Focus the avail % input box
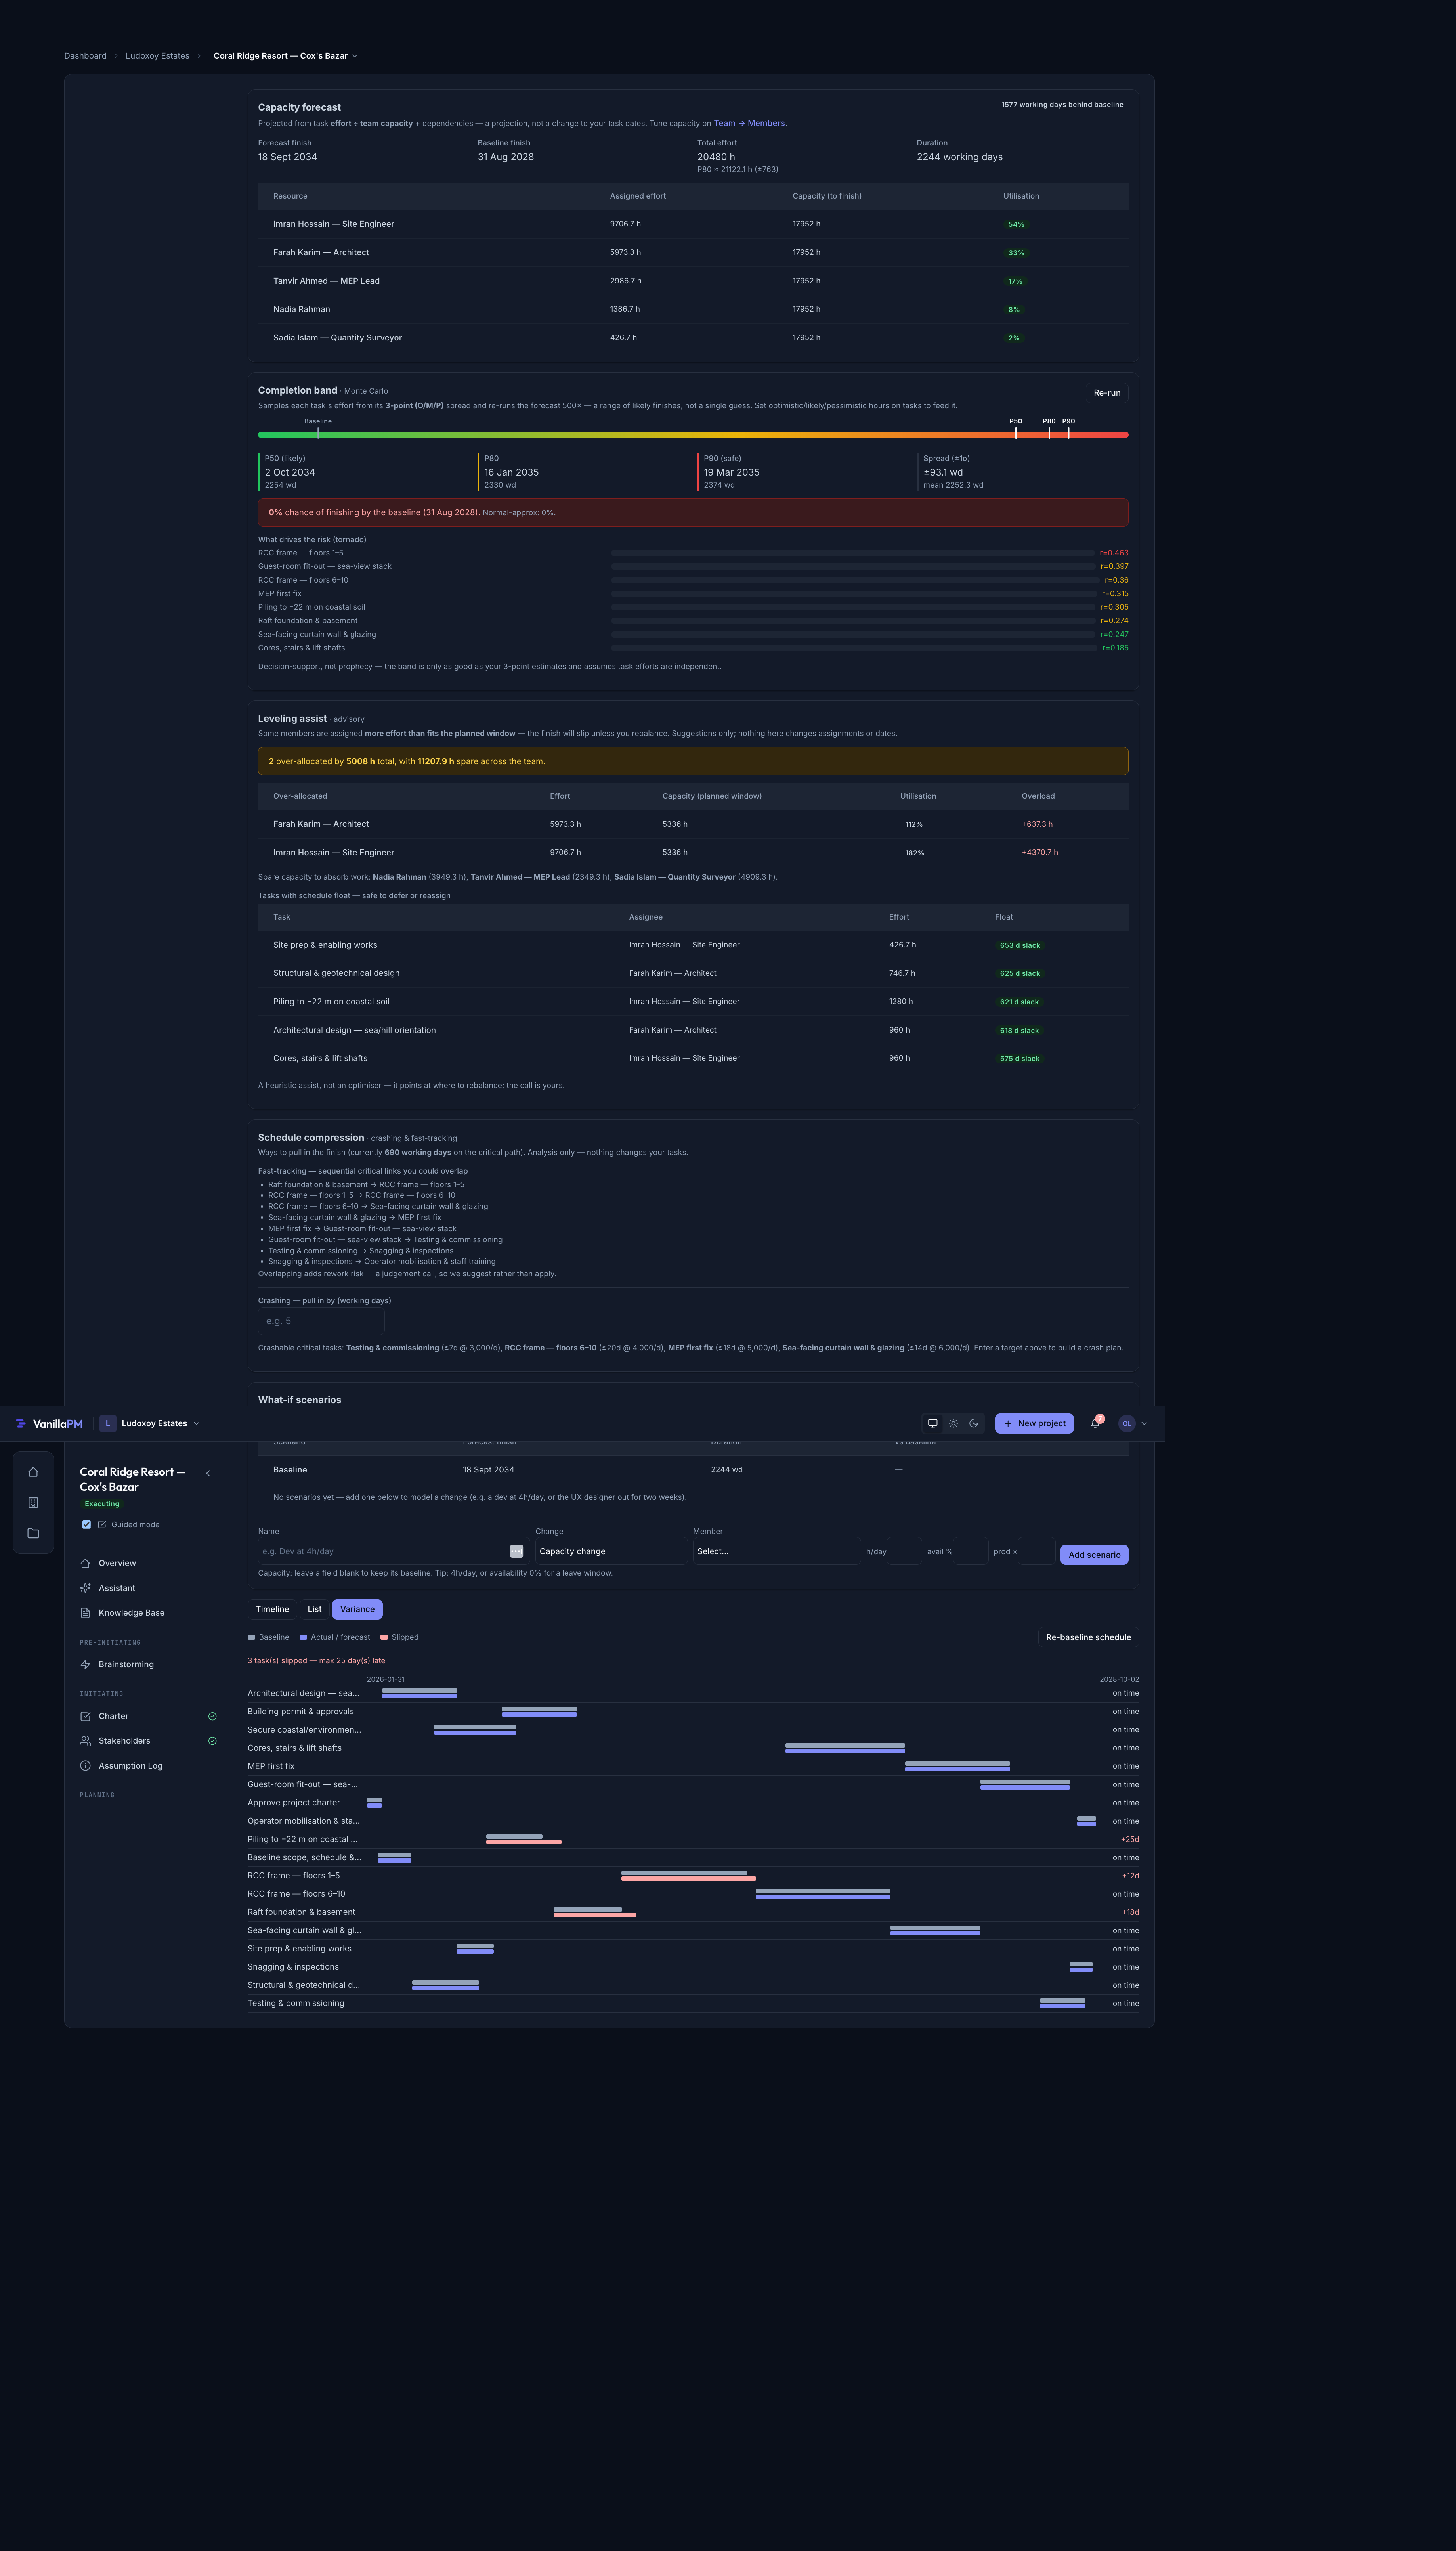 tap(970, 1551)
